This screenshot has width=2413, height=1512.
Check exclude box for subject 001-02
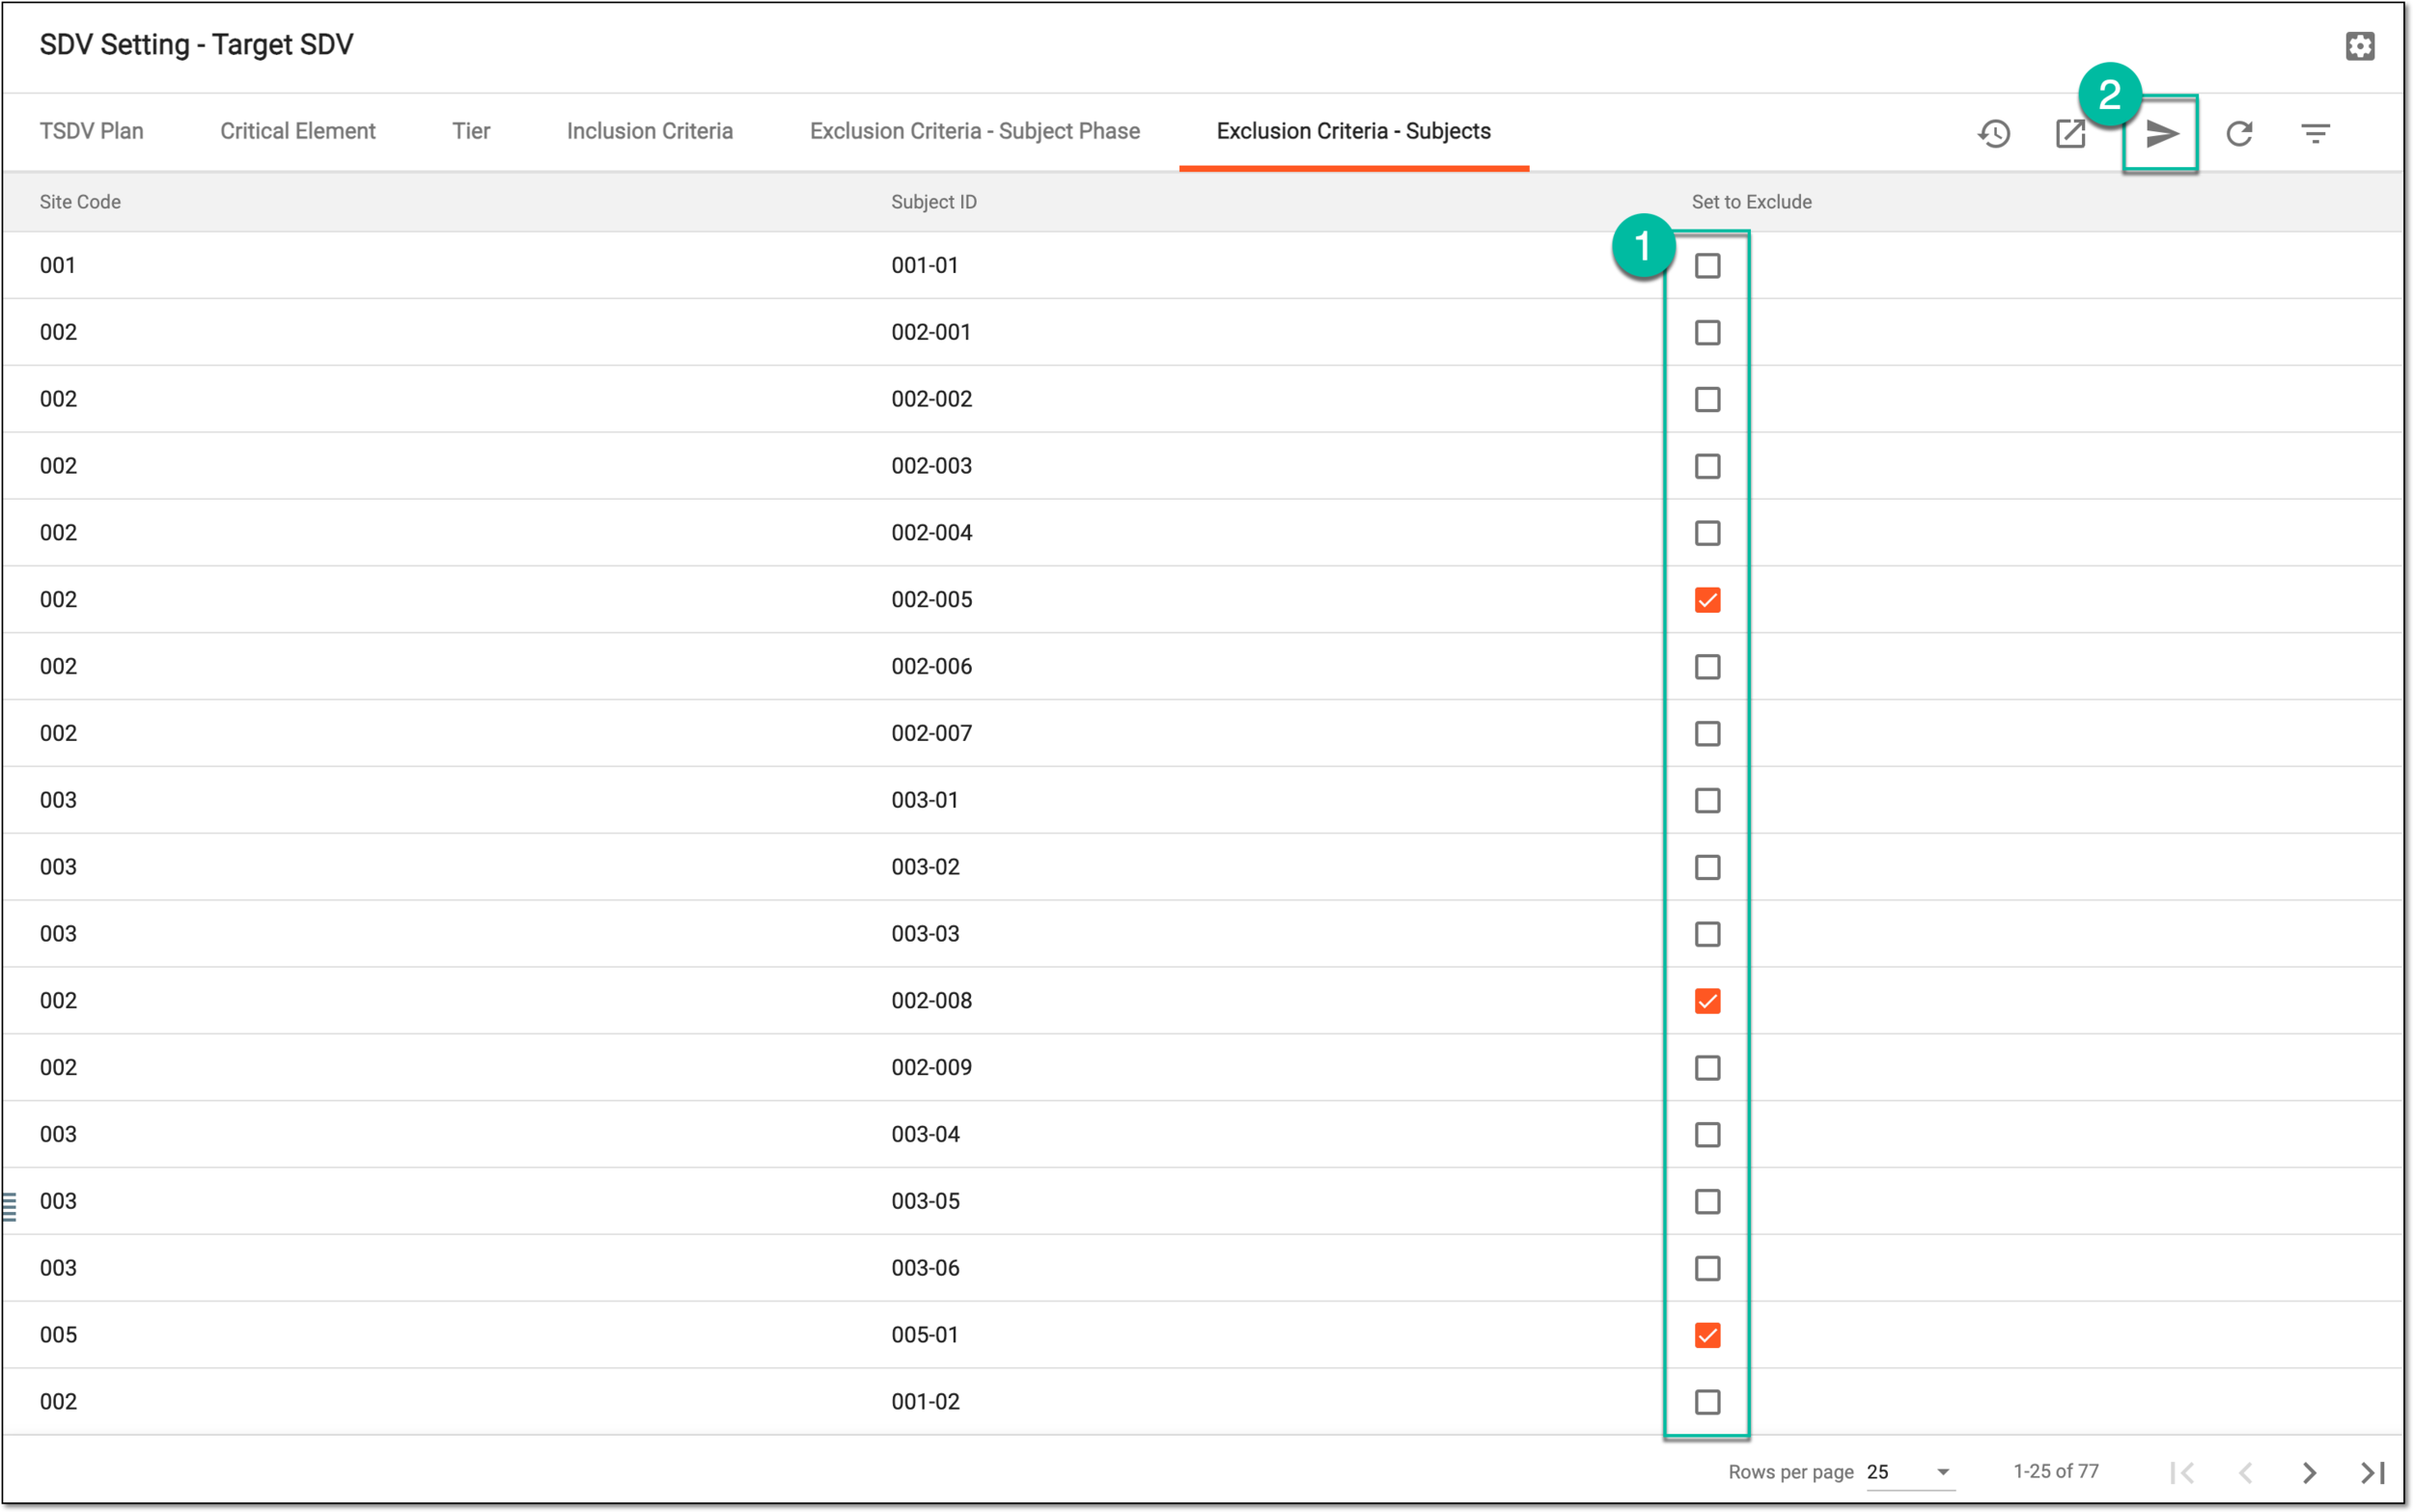pos(1707,1402)
